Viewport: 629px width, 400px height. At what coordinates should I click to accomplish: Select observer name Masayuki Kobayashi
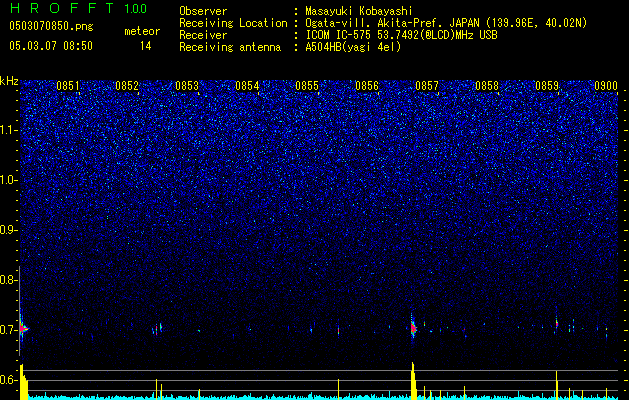tap(359, 11)
